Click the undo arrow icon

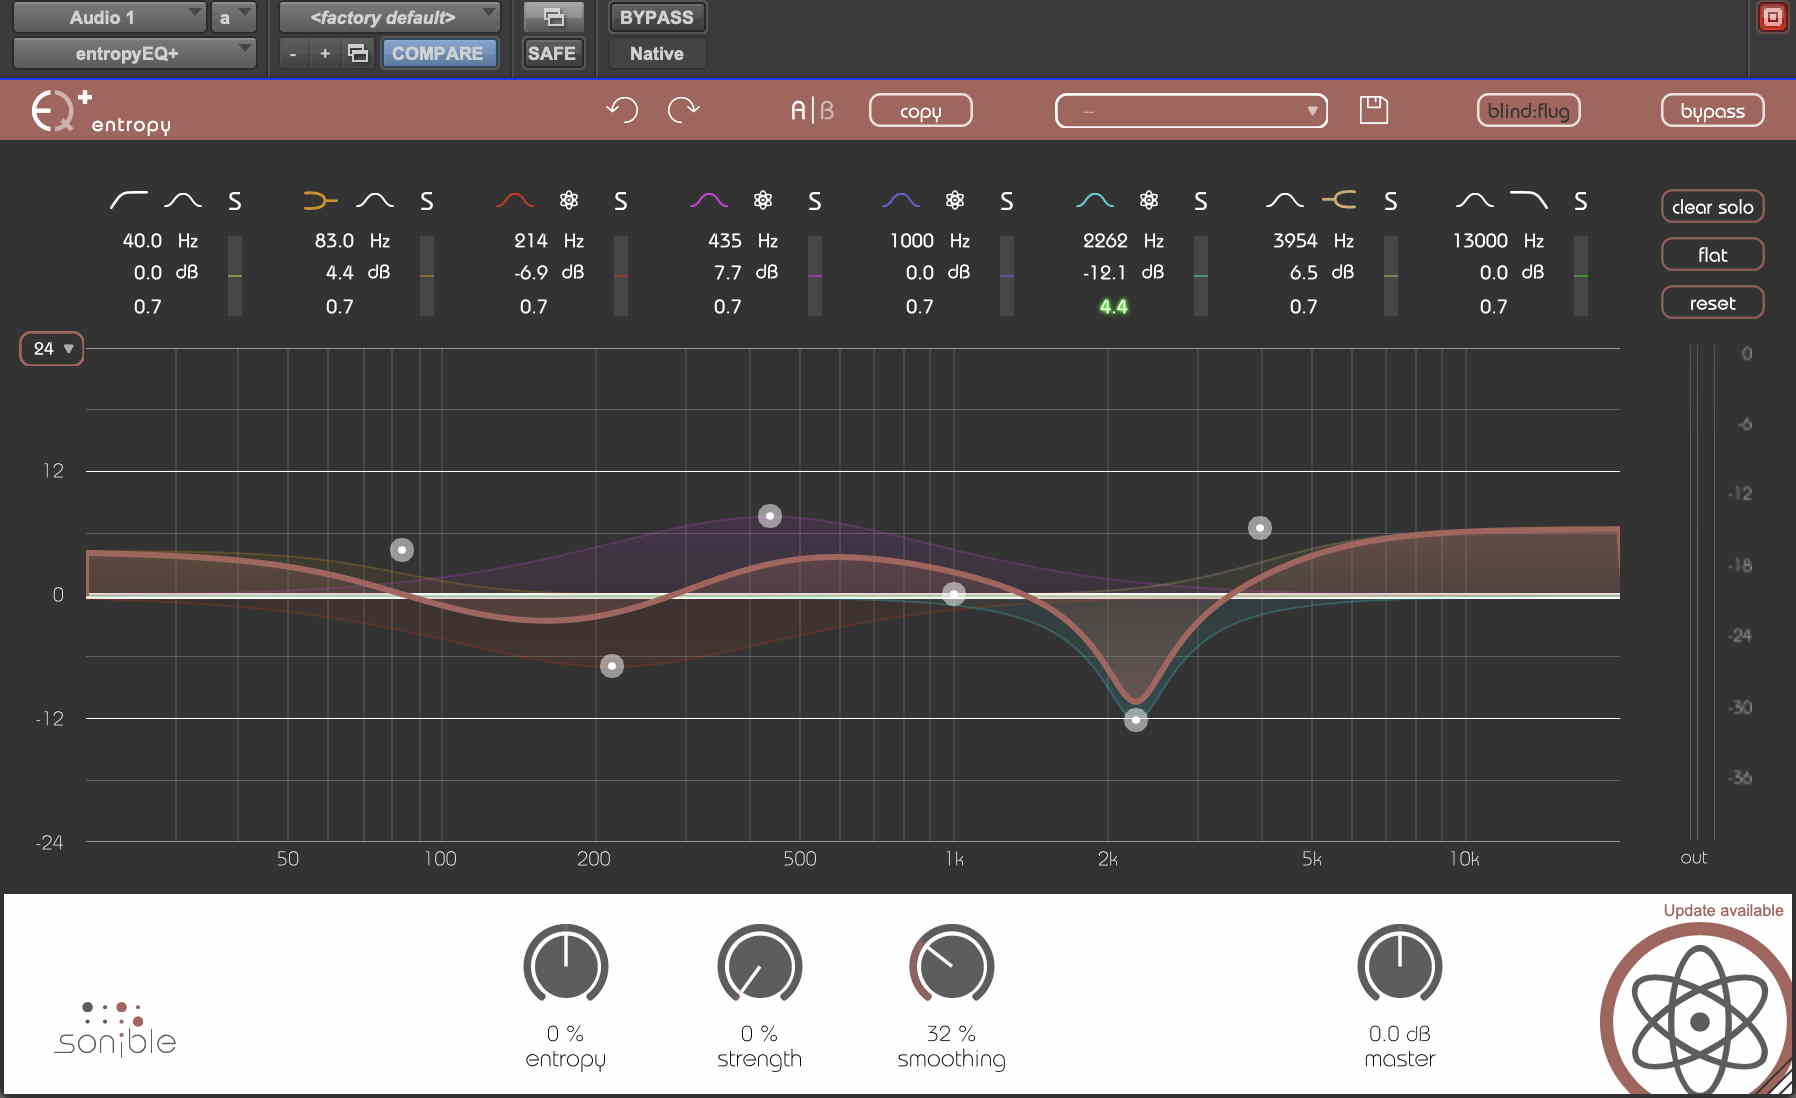[x=622, y=109]
